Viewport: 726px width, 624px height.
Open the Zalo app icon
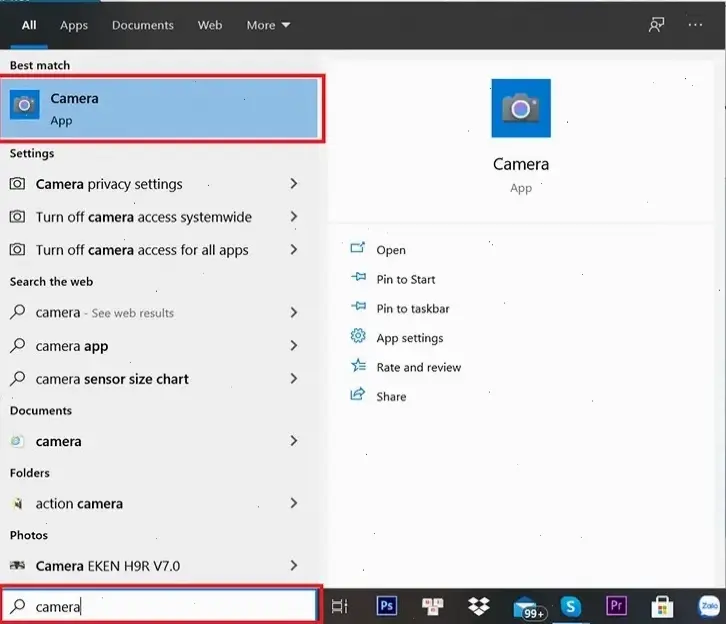pos(708,606)
